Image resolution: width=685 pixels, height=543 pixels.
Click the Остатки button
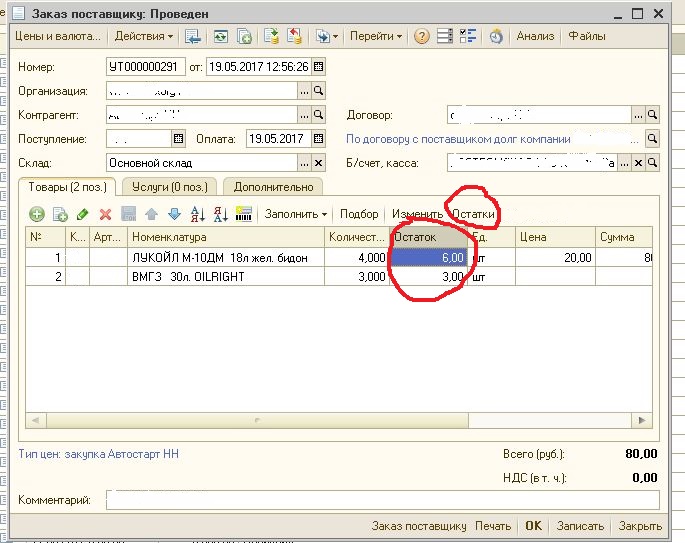pos(473,214)
